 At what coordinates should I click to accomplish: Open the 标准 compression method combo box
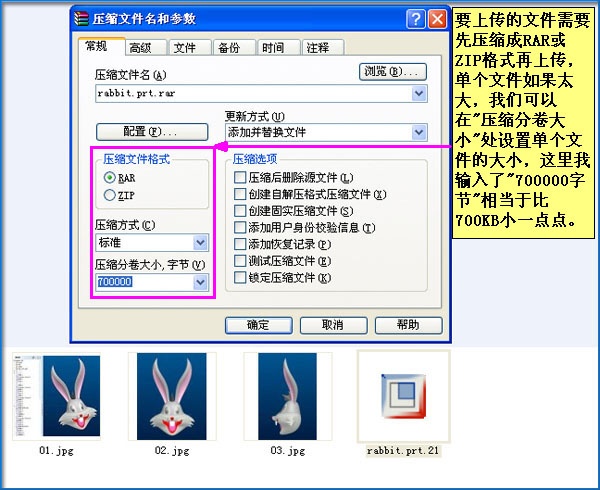[152, 243]
